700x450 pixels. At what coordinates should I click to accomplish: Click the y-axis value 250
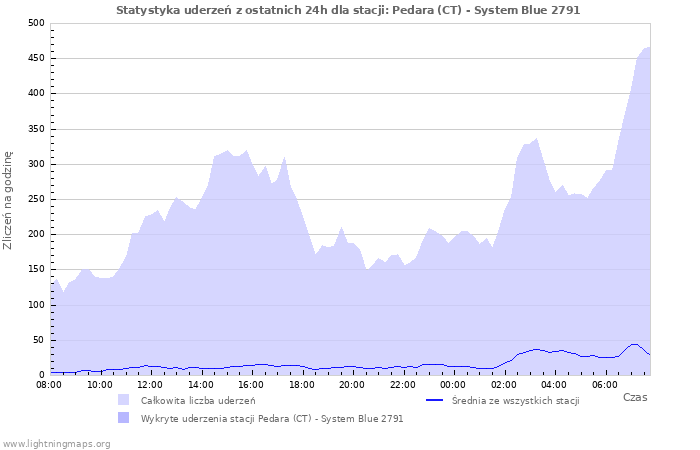(36, 199)
